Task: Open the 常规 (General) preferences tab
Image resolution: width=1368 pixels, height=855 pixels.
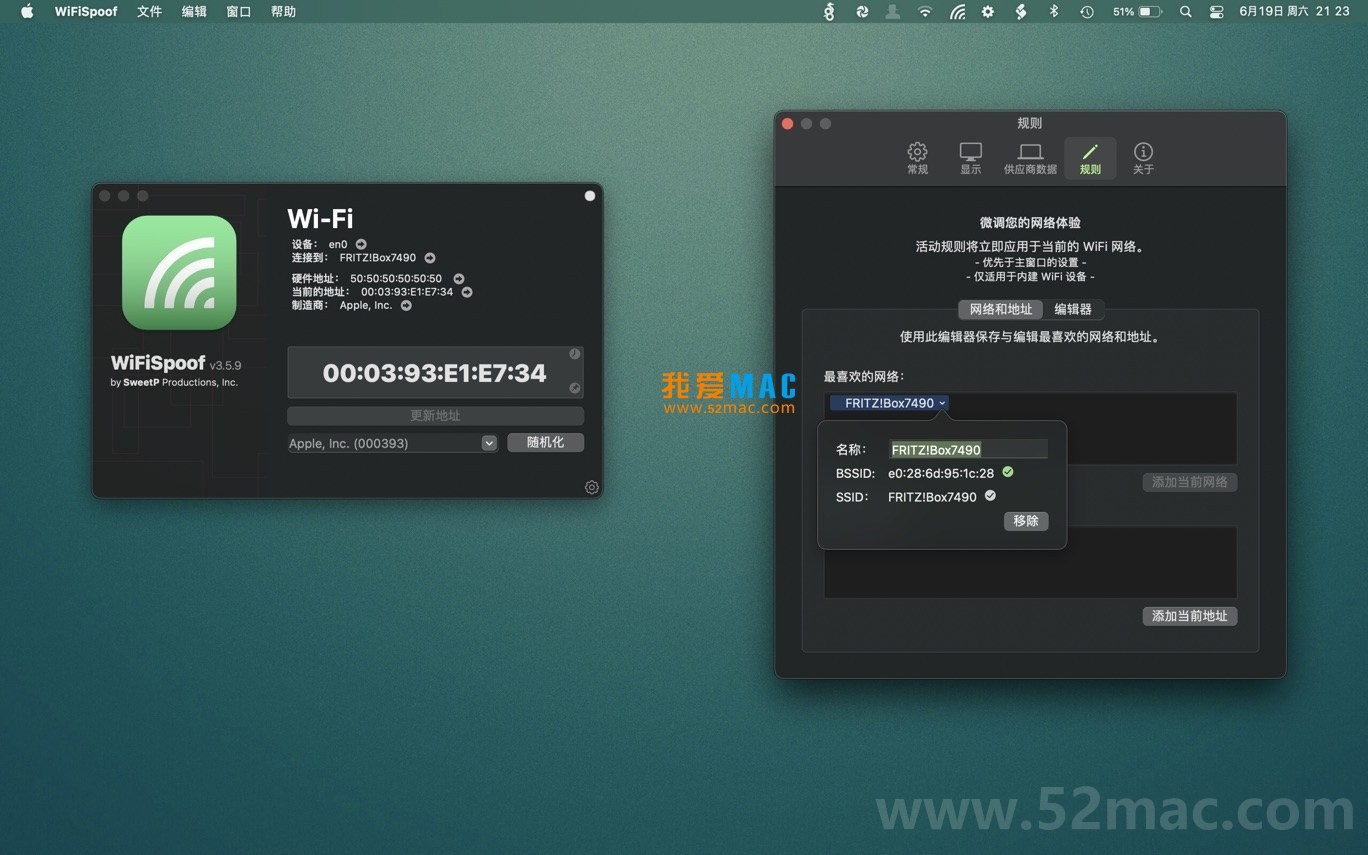Action: click(x=917, y=158)
